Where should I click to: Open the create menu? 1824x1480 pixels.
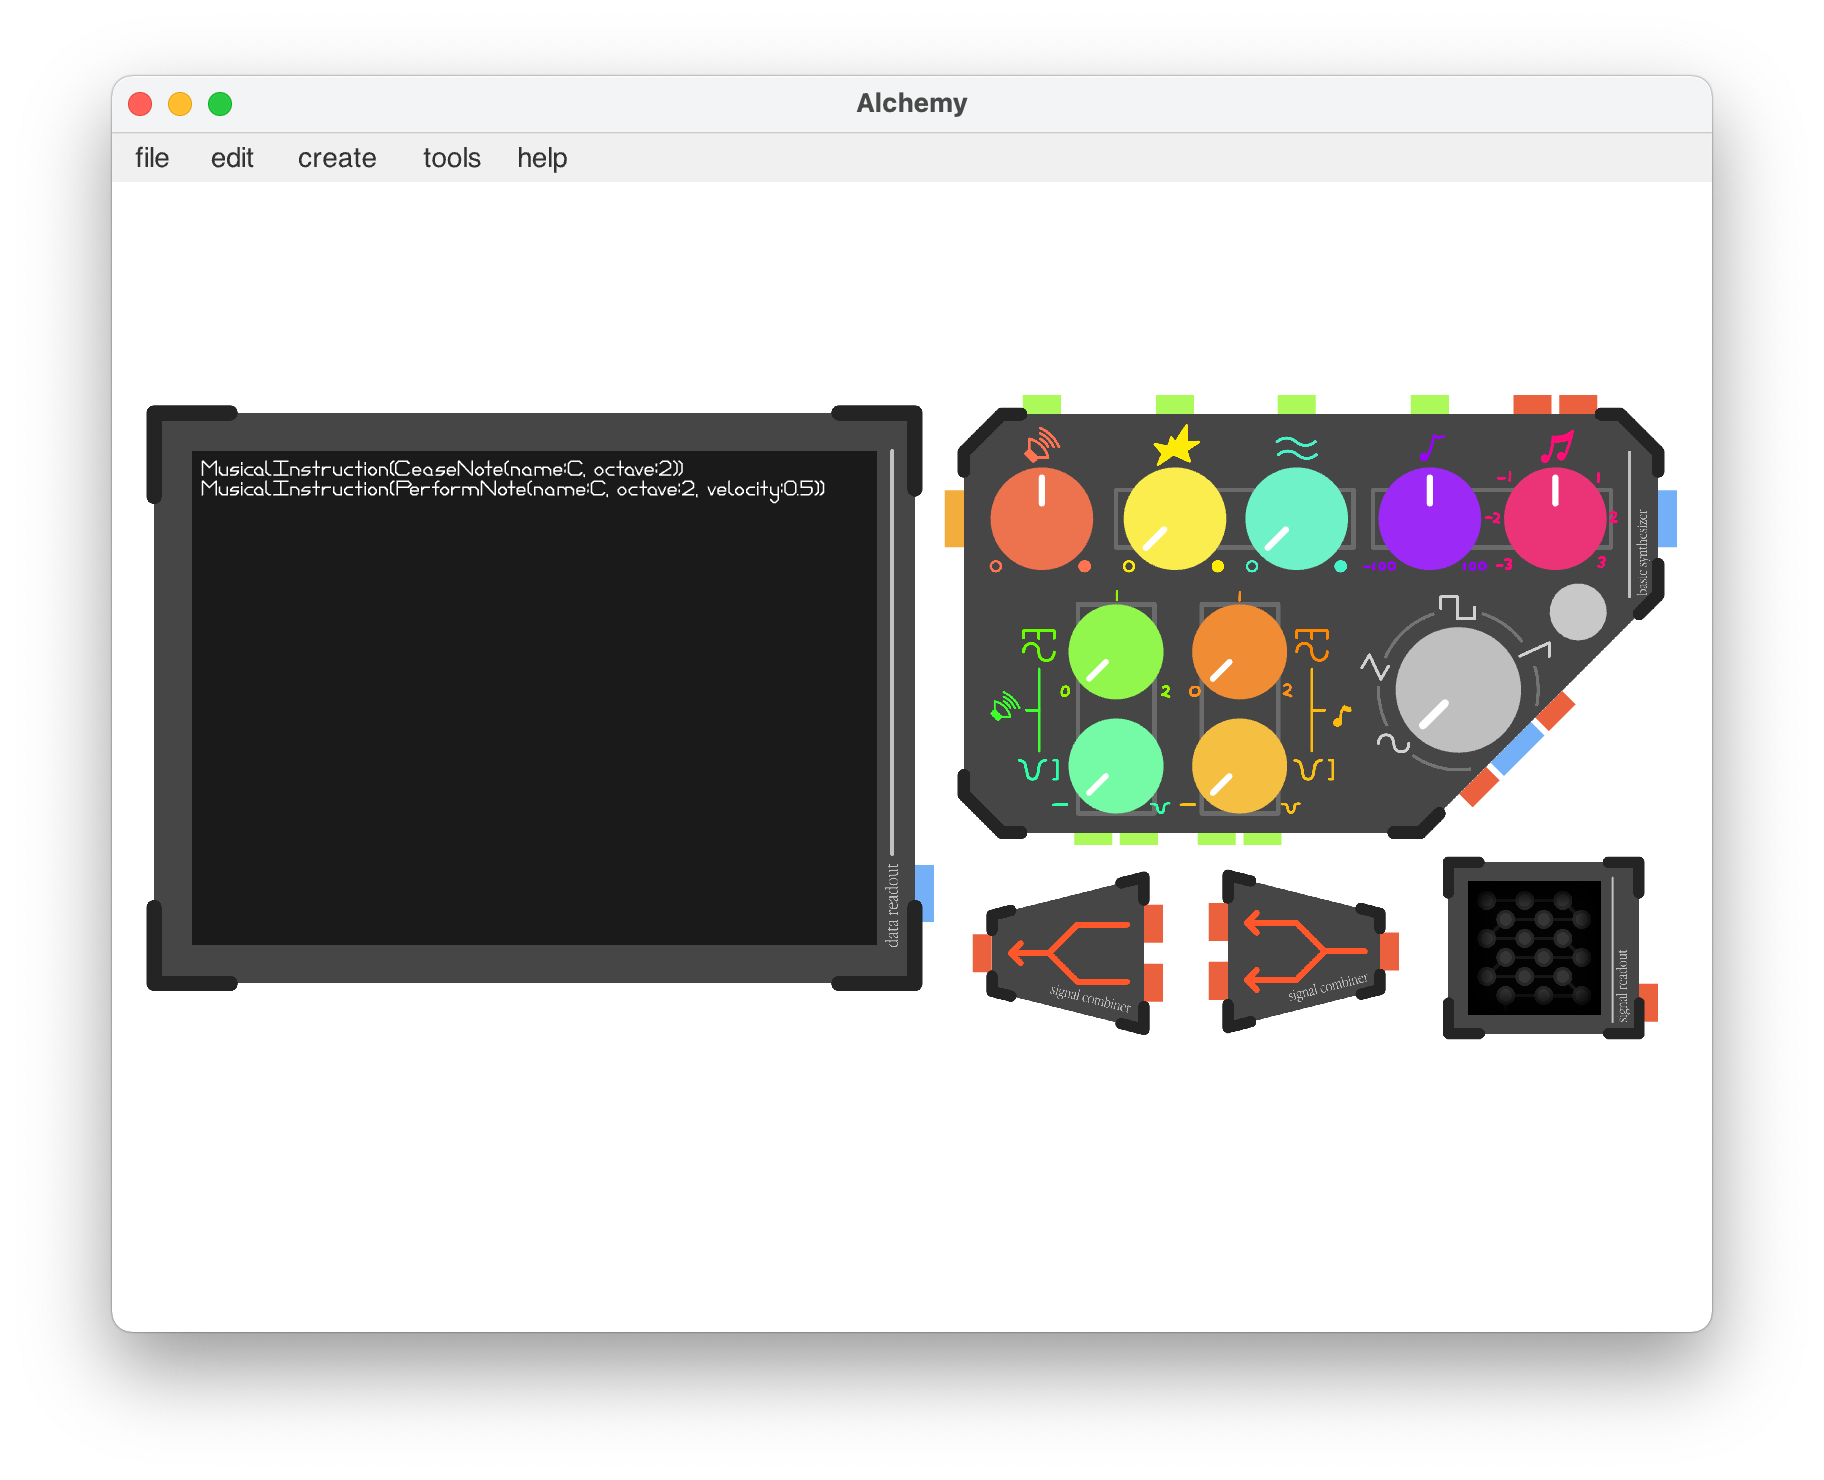tap(337, 158)
